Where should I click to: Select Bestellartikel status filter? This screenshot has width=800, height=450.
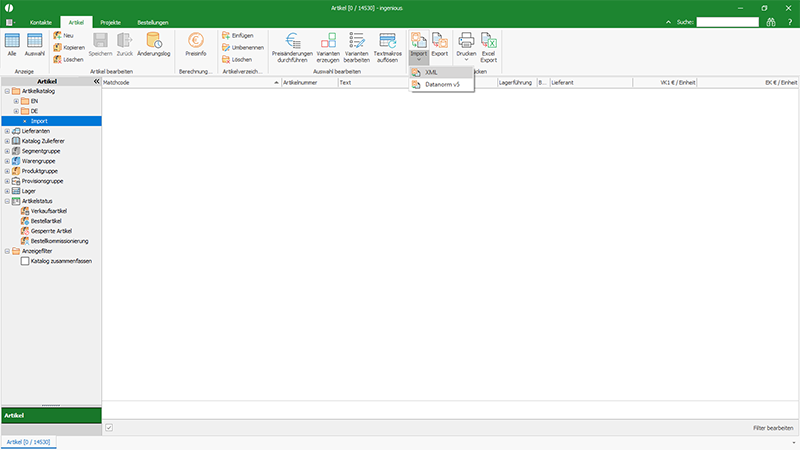(x=46, y=221)
